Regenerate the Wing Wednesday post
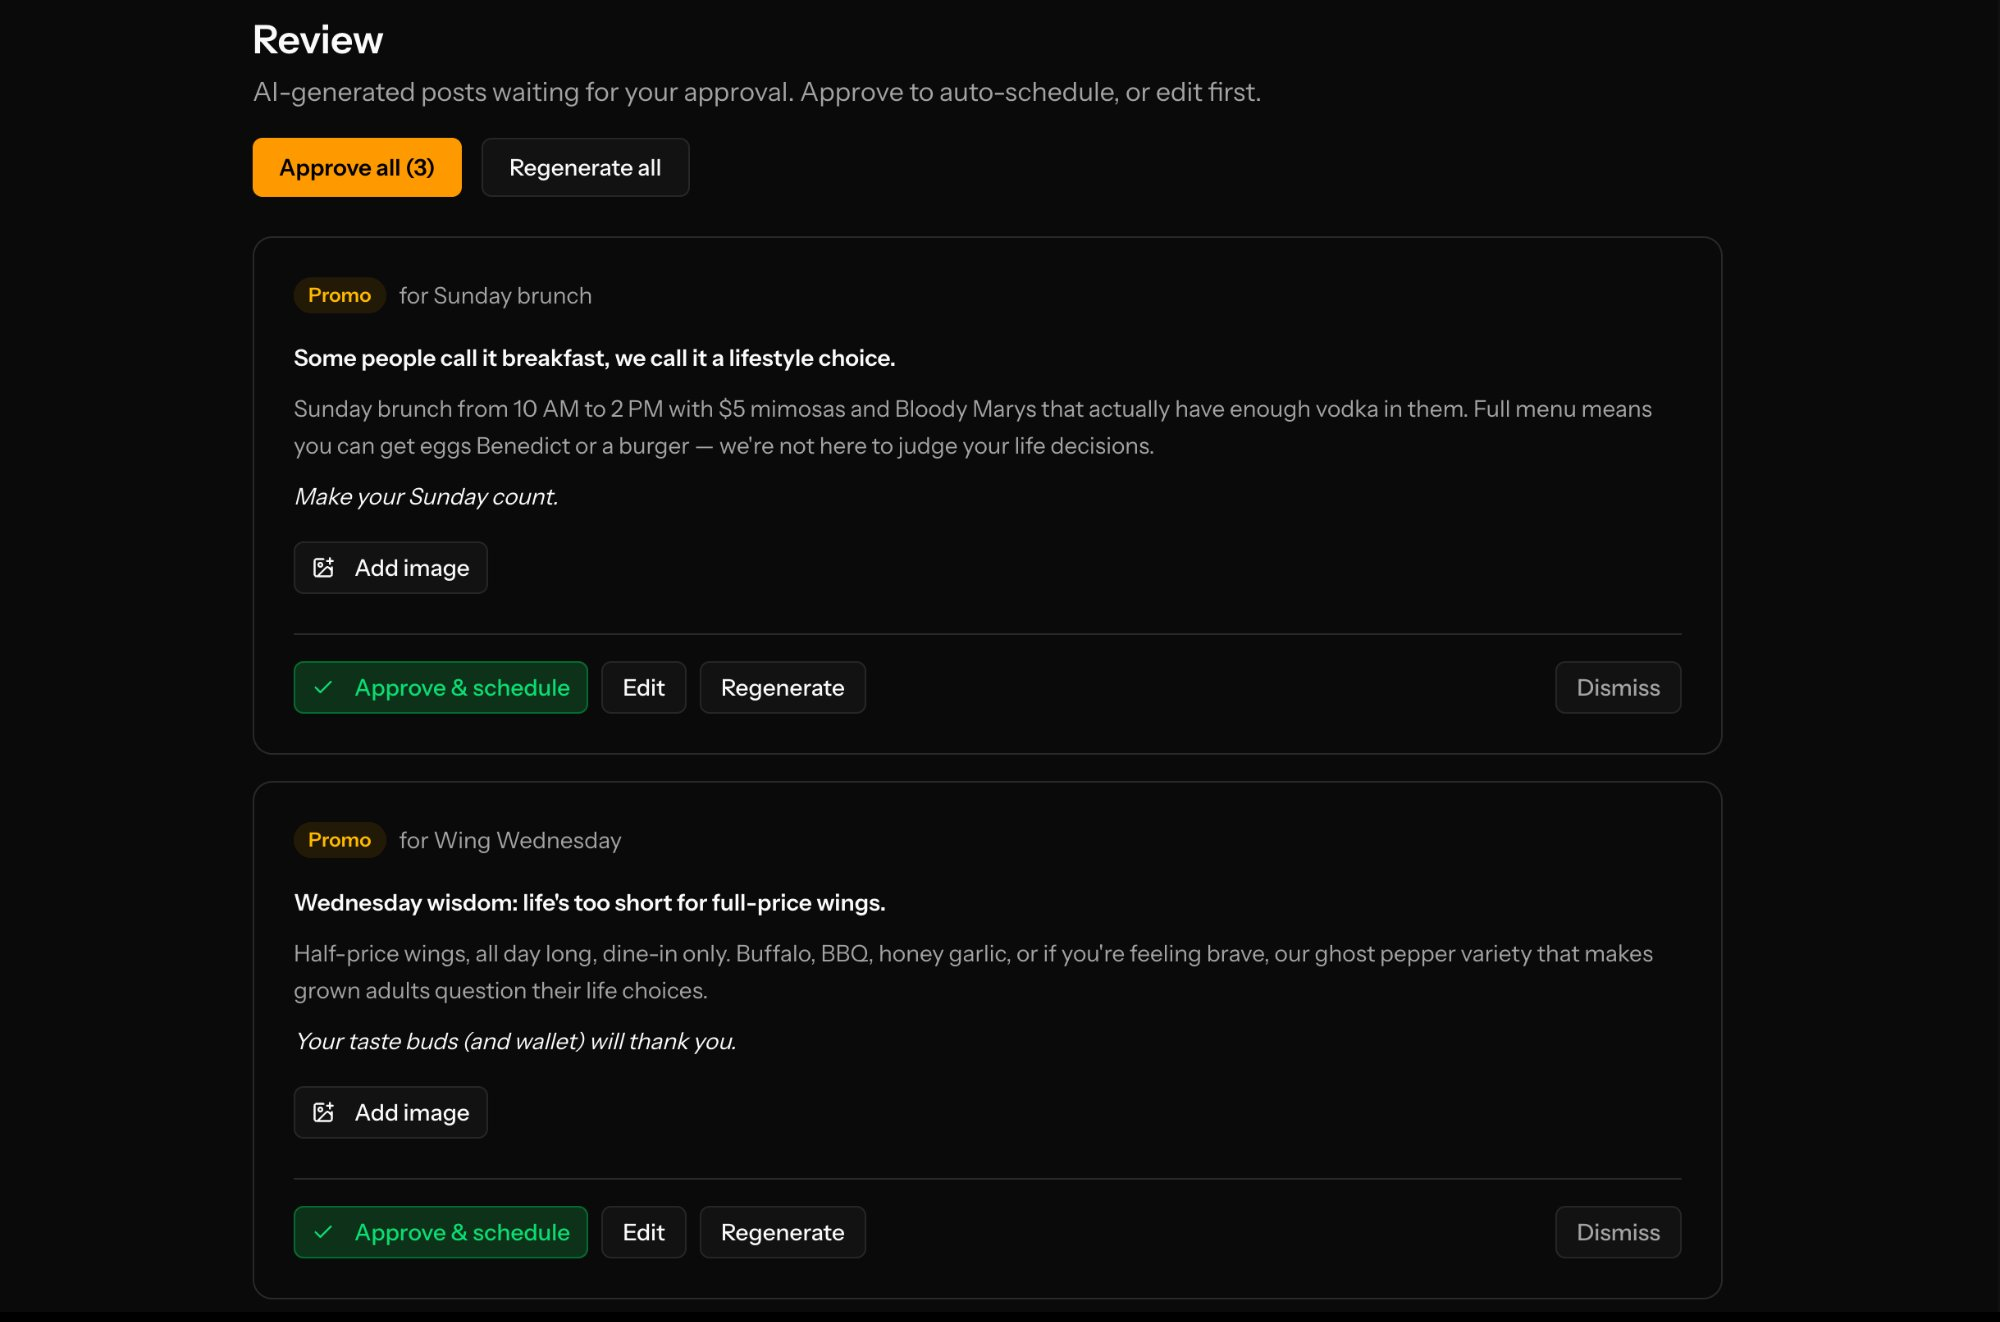 click(x=782, y=1232)
